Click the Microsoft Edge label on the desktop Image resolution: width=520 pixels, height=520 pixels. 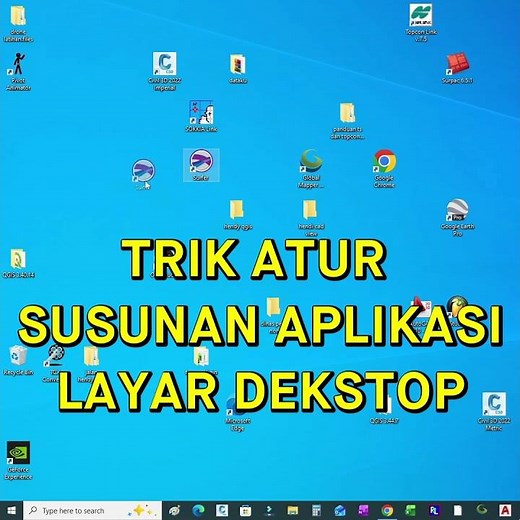(238, 424)
